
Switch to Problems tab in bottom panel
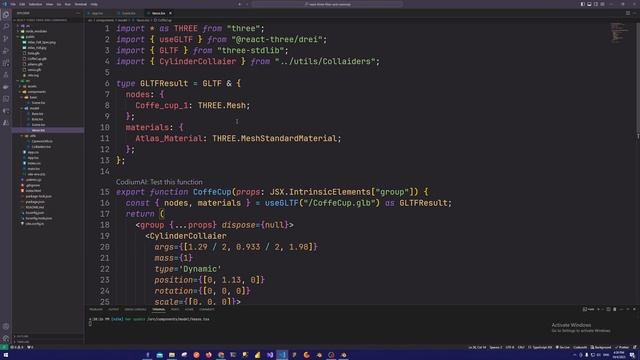[x=96, y=309]
